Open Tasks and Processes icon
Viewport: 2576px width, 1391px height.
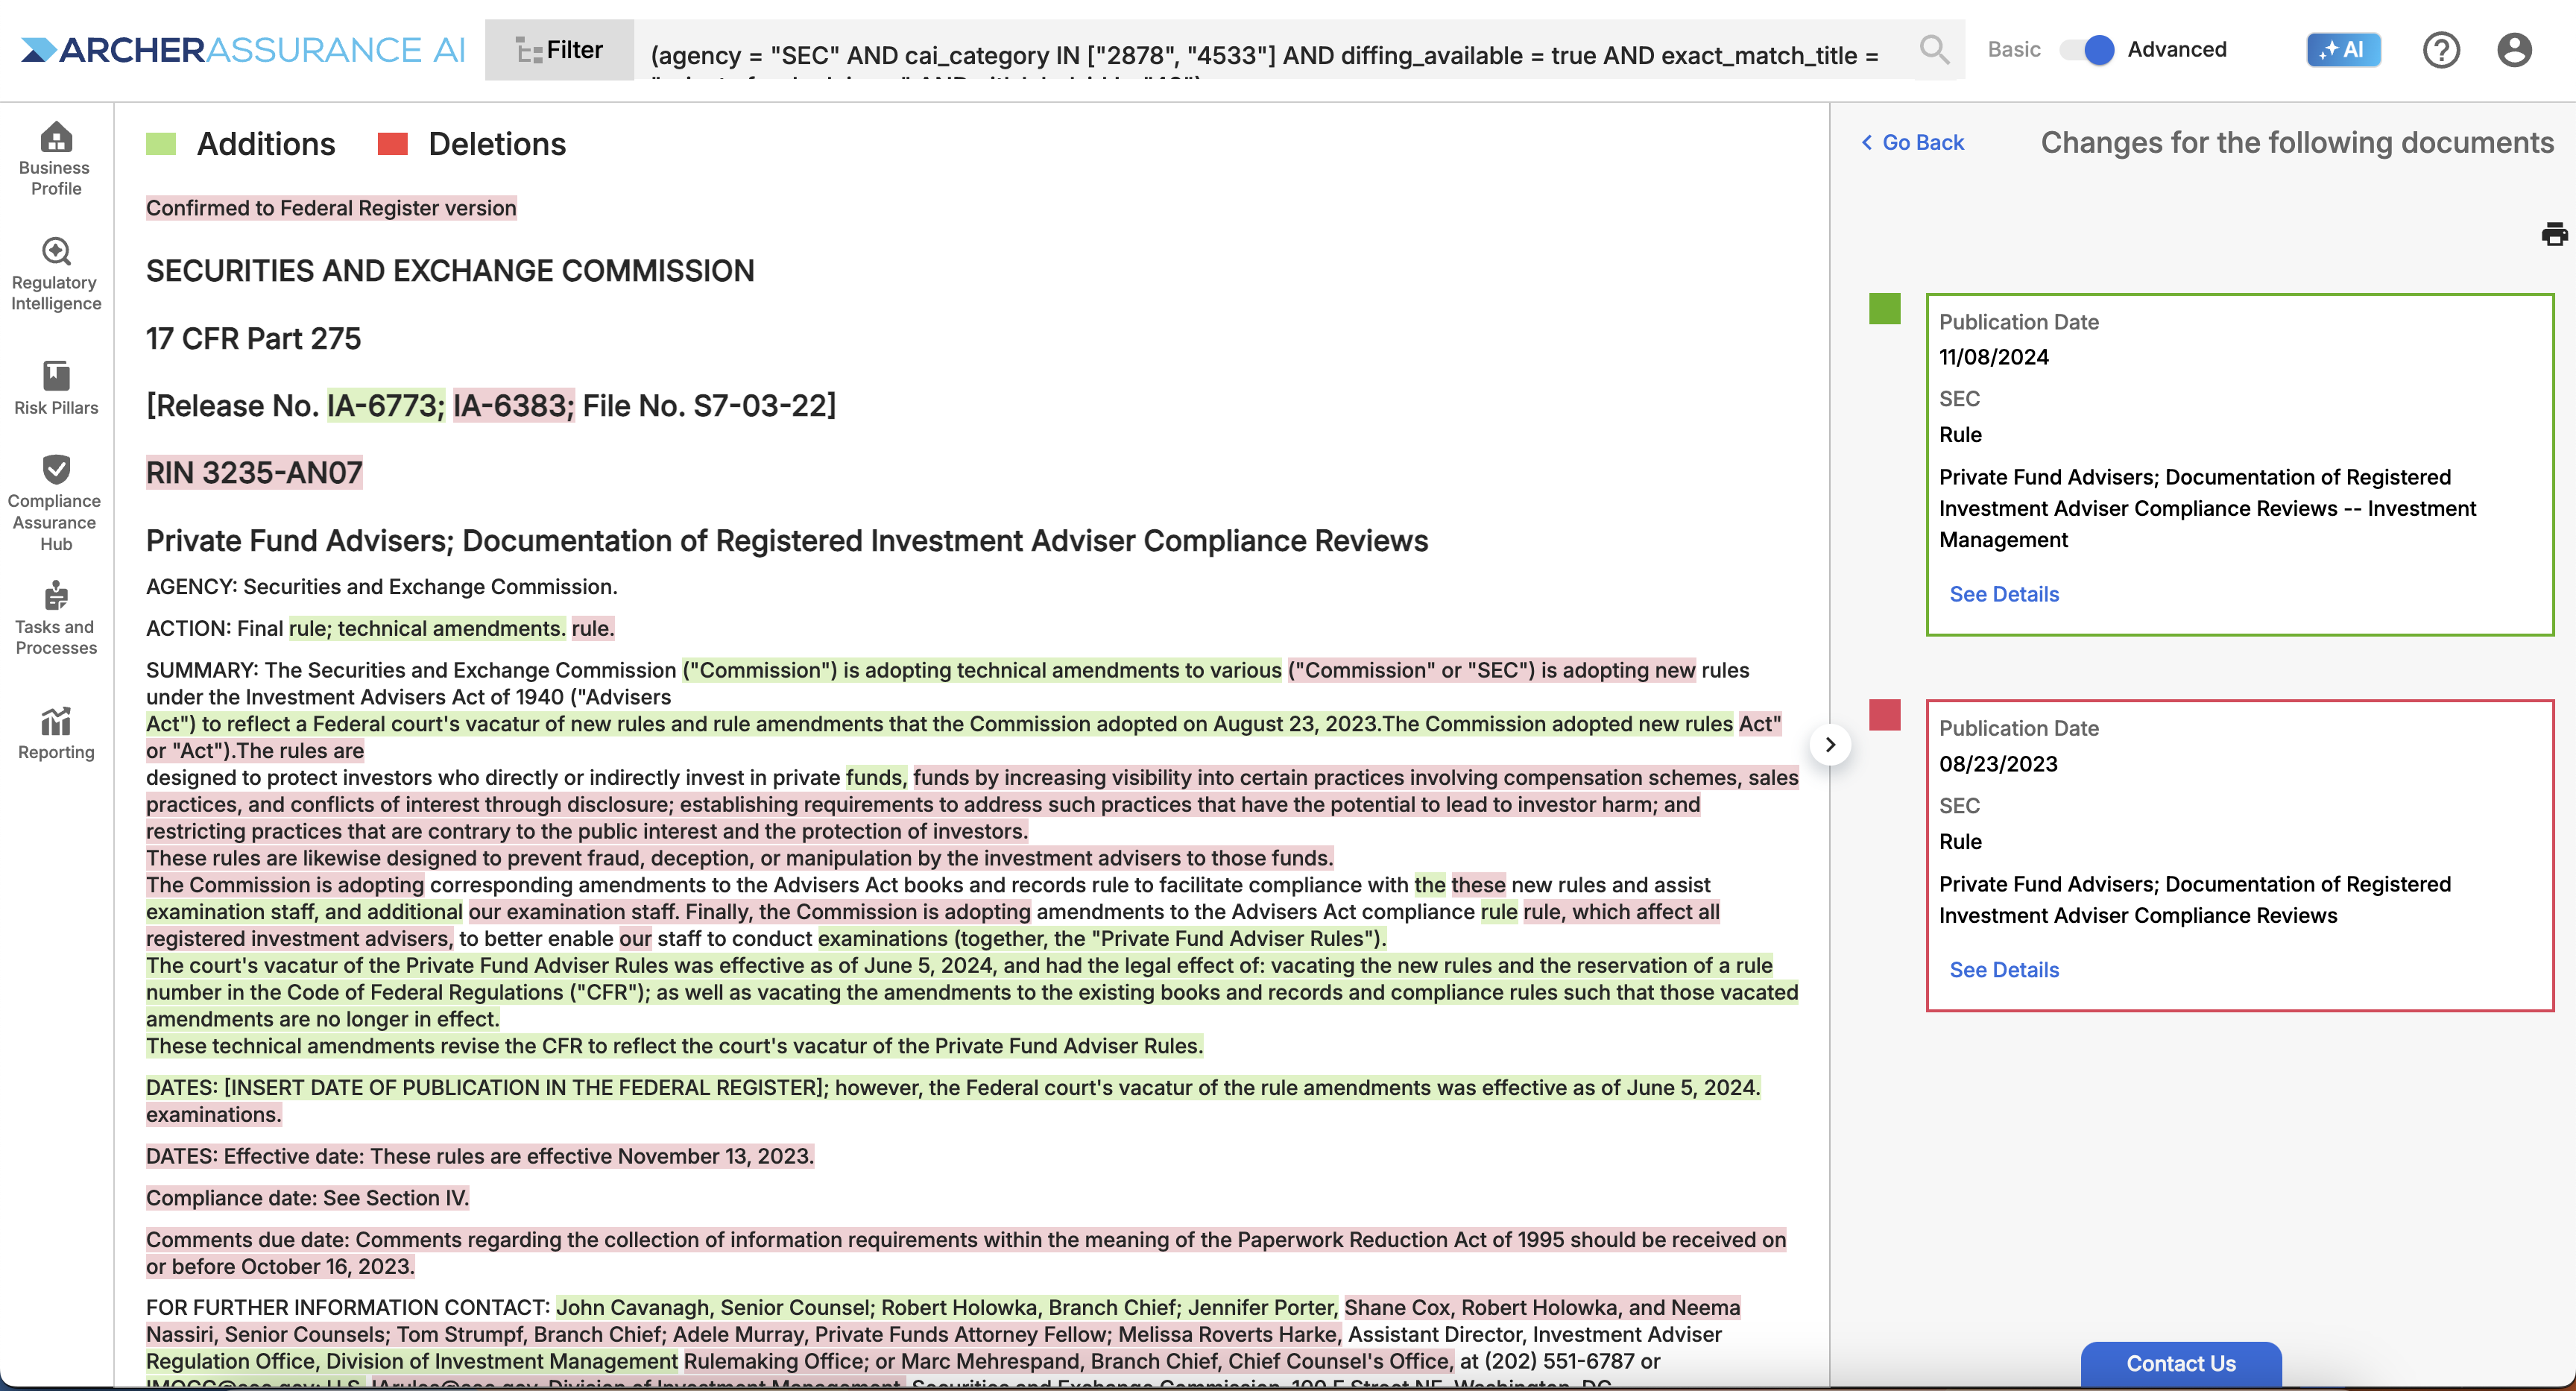[x=56, y=595]
